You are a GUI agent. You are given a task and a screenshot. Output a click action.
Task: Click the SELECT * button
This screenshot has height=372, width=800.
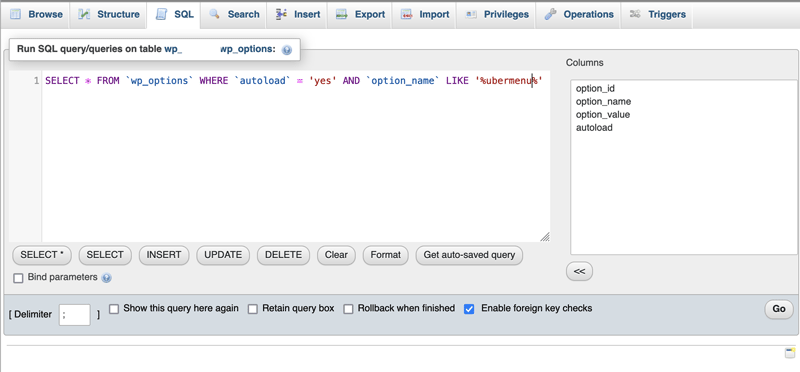pyautogui.click(x=42, y=255)
